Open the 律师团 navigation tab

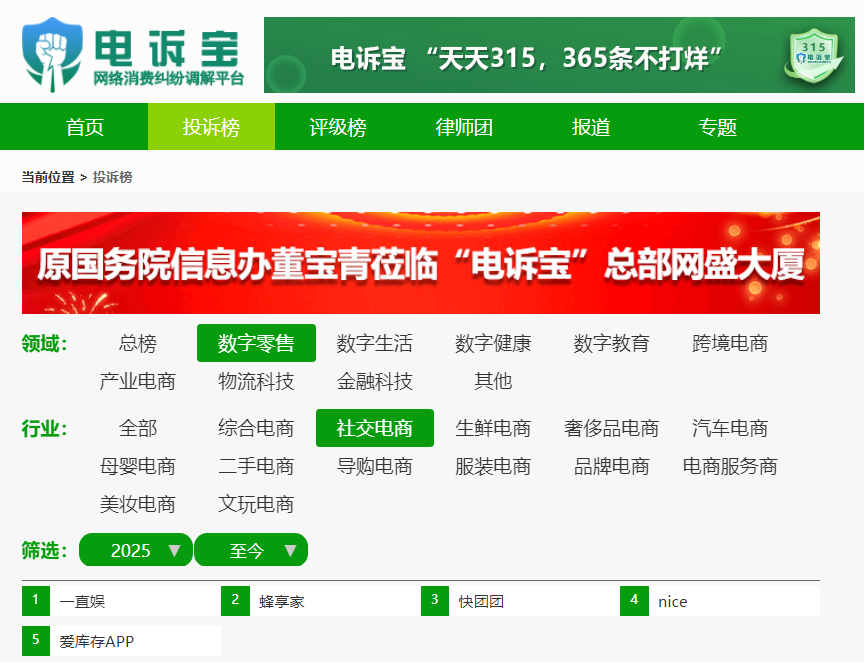[x=465, y=127]
